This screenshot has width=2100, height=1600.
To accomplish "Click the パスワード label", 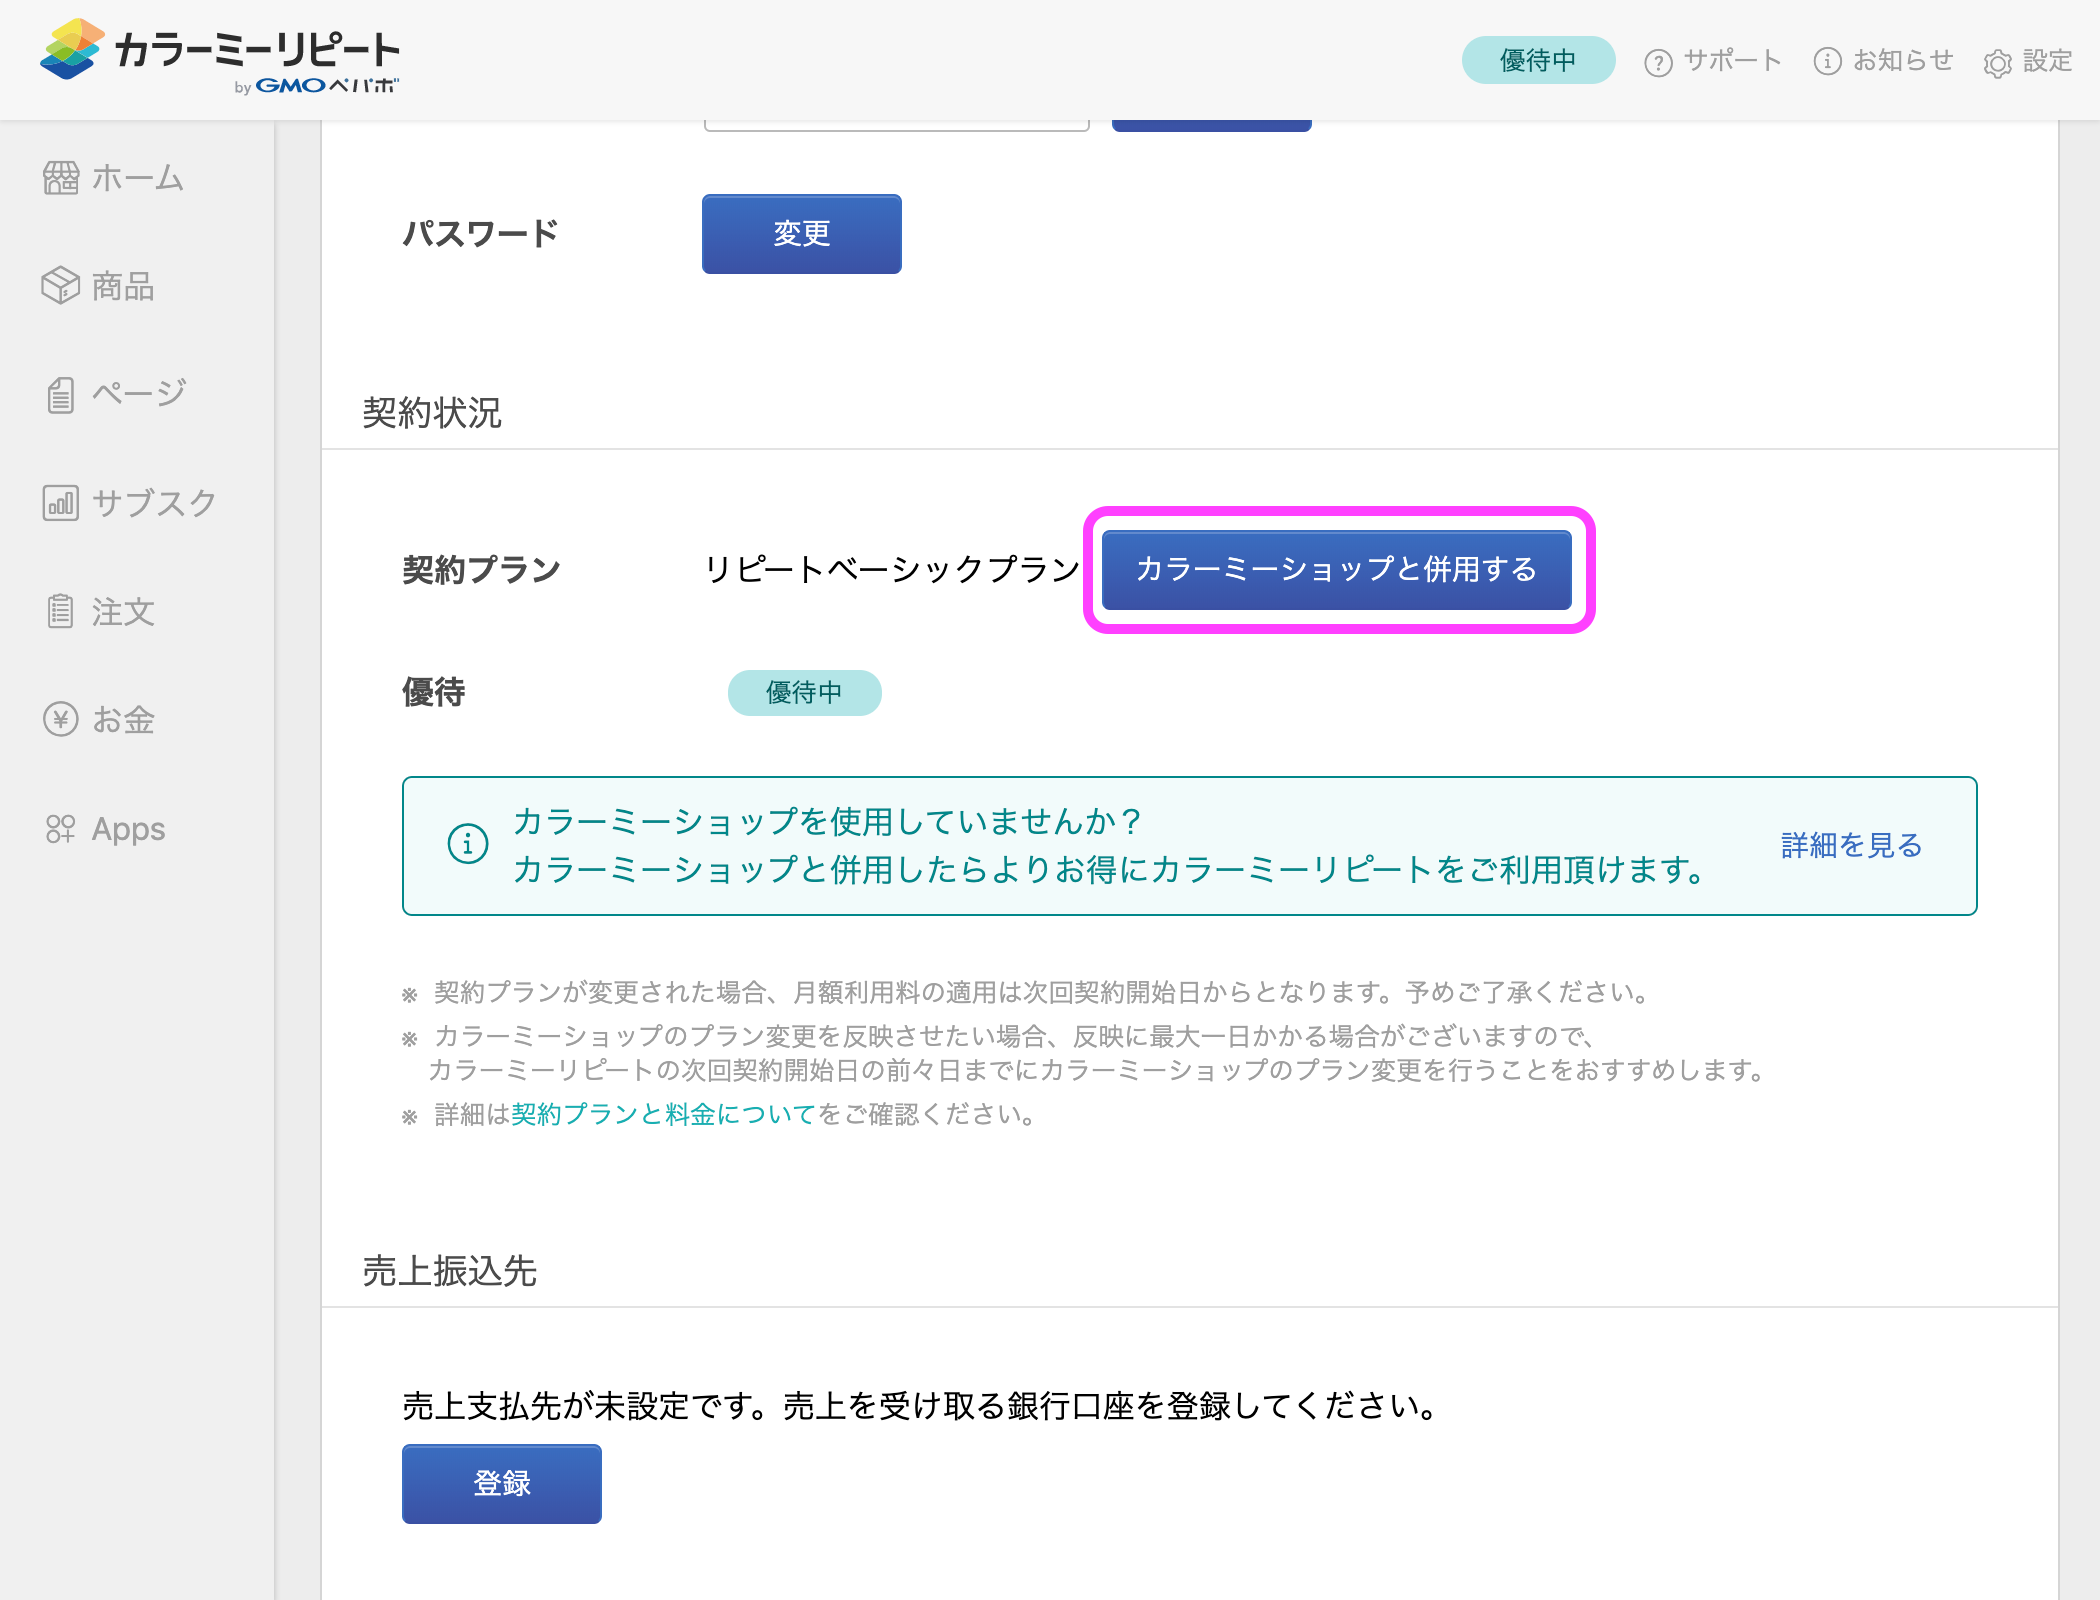I will [x=480, y=233].
